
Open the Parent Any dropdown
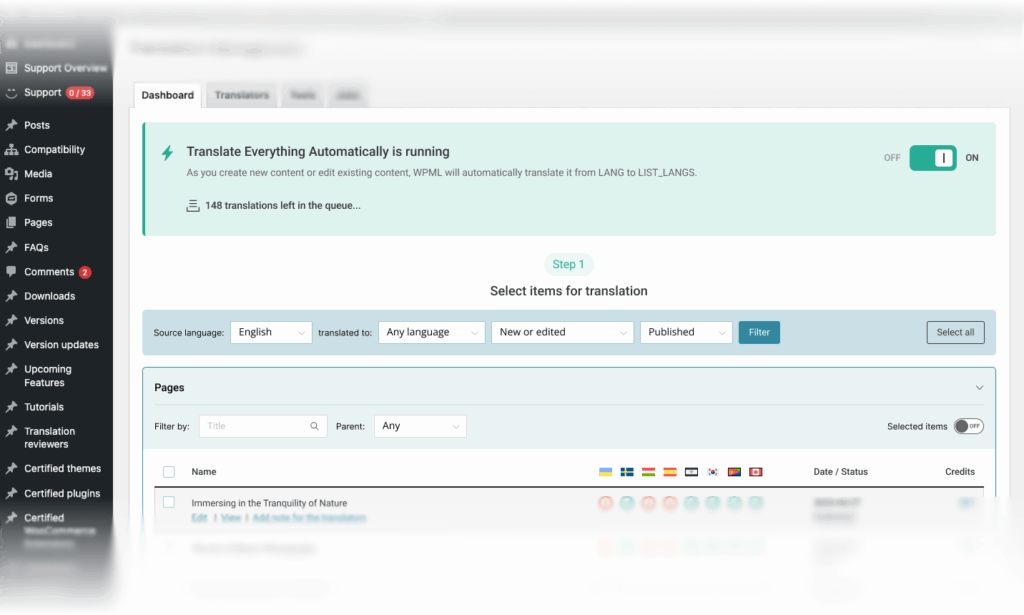pyautogui.click(x=420, y=426)
